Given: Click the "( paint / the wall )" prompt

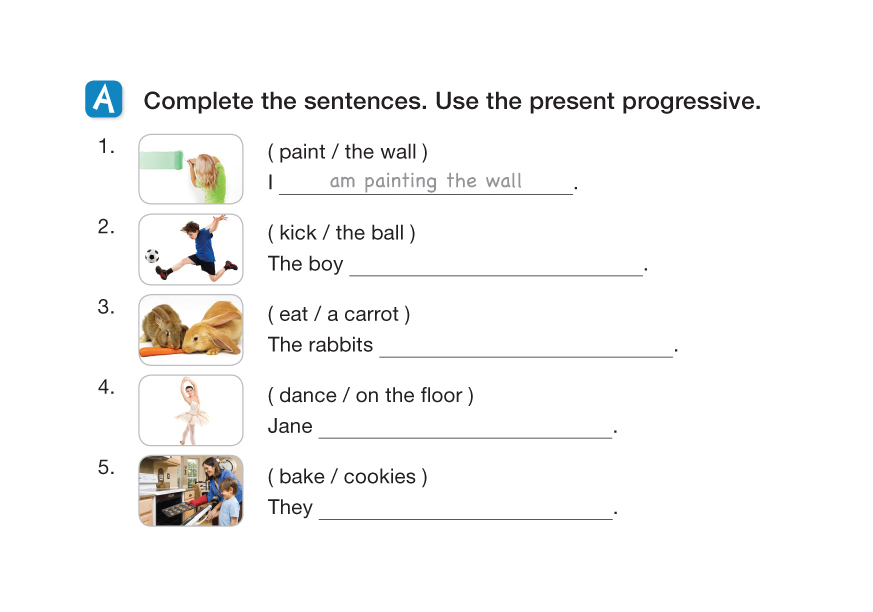Looking at the screenshot, I should [347, 152].
